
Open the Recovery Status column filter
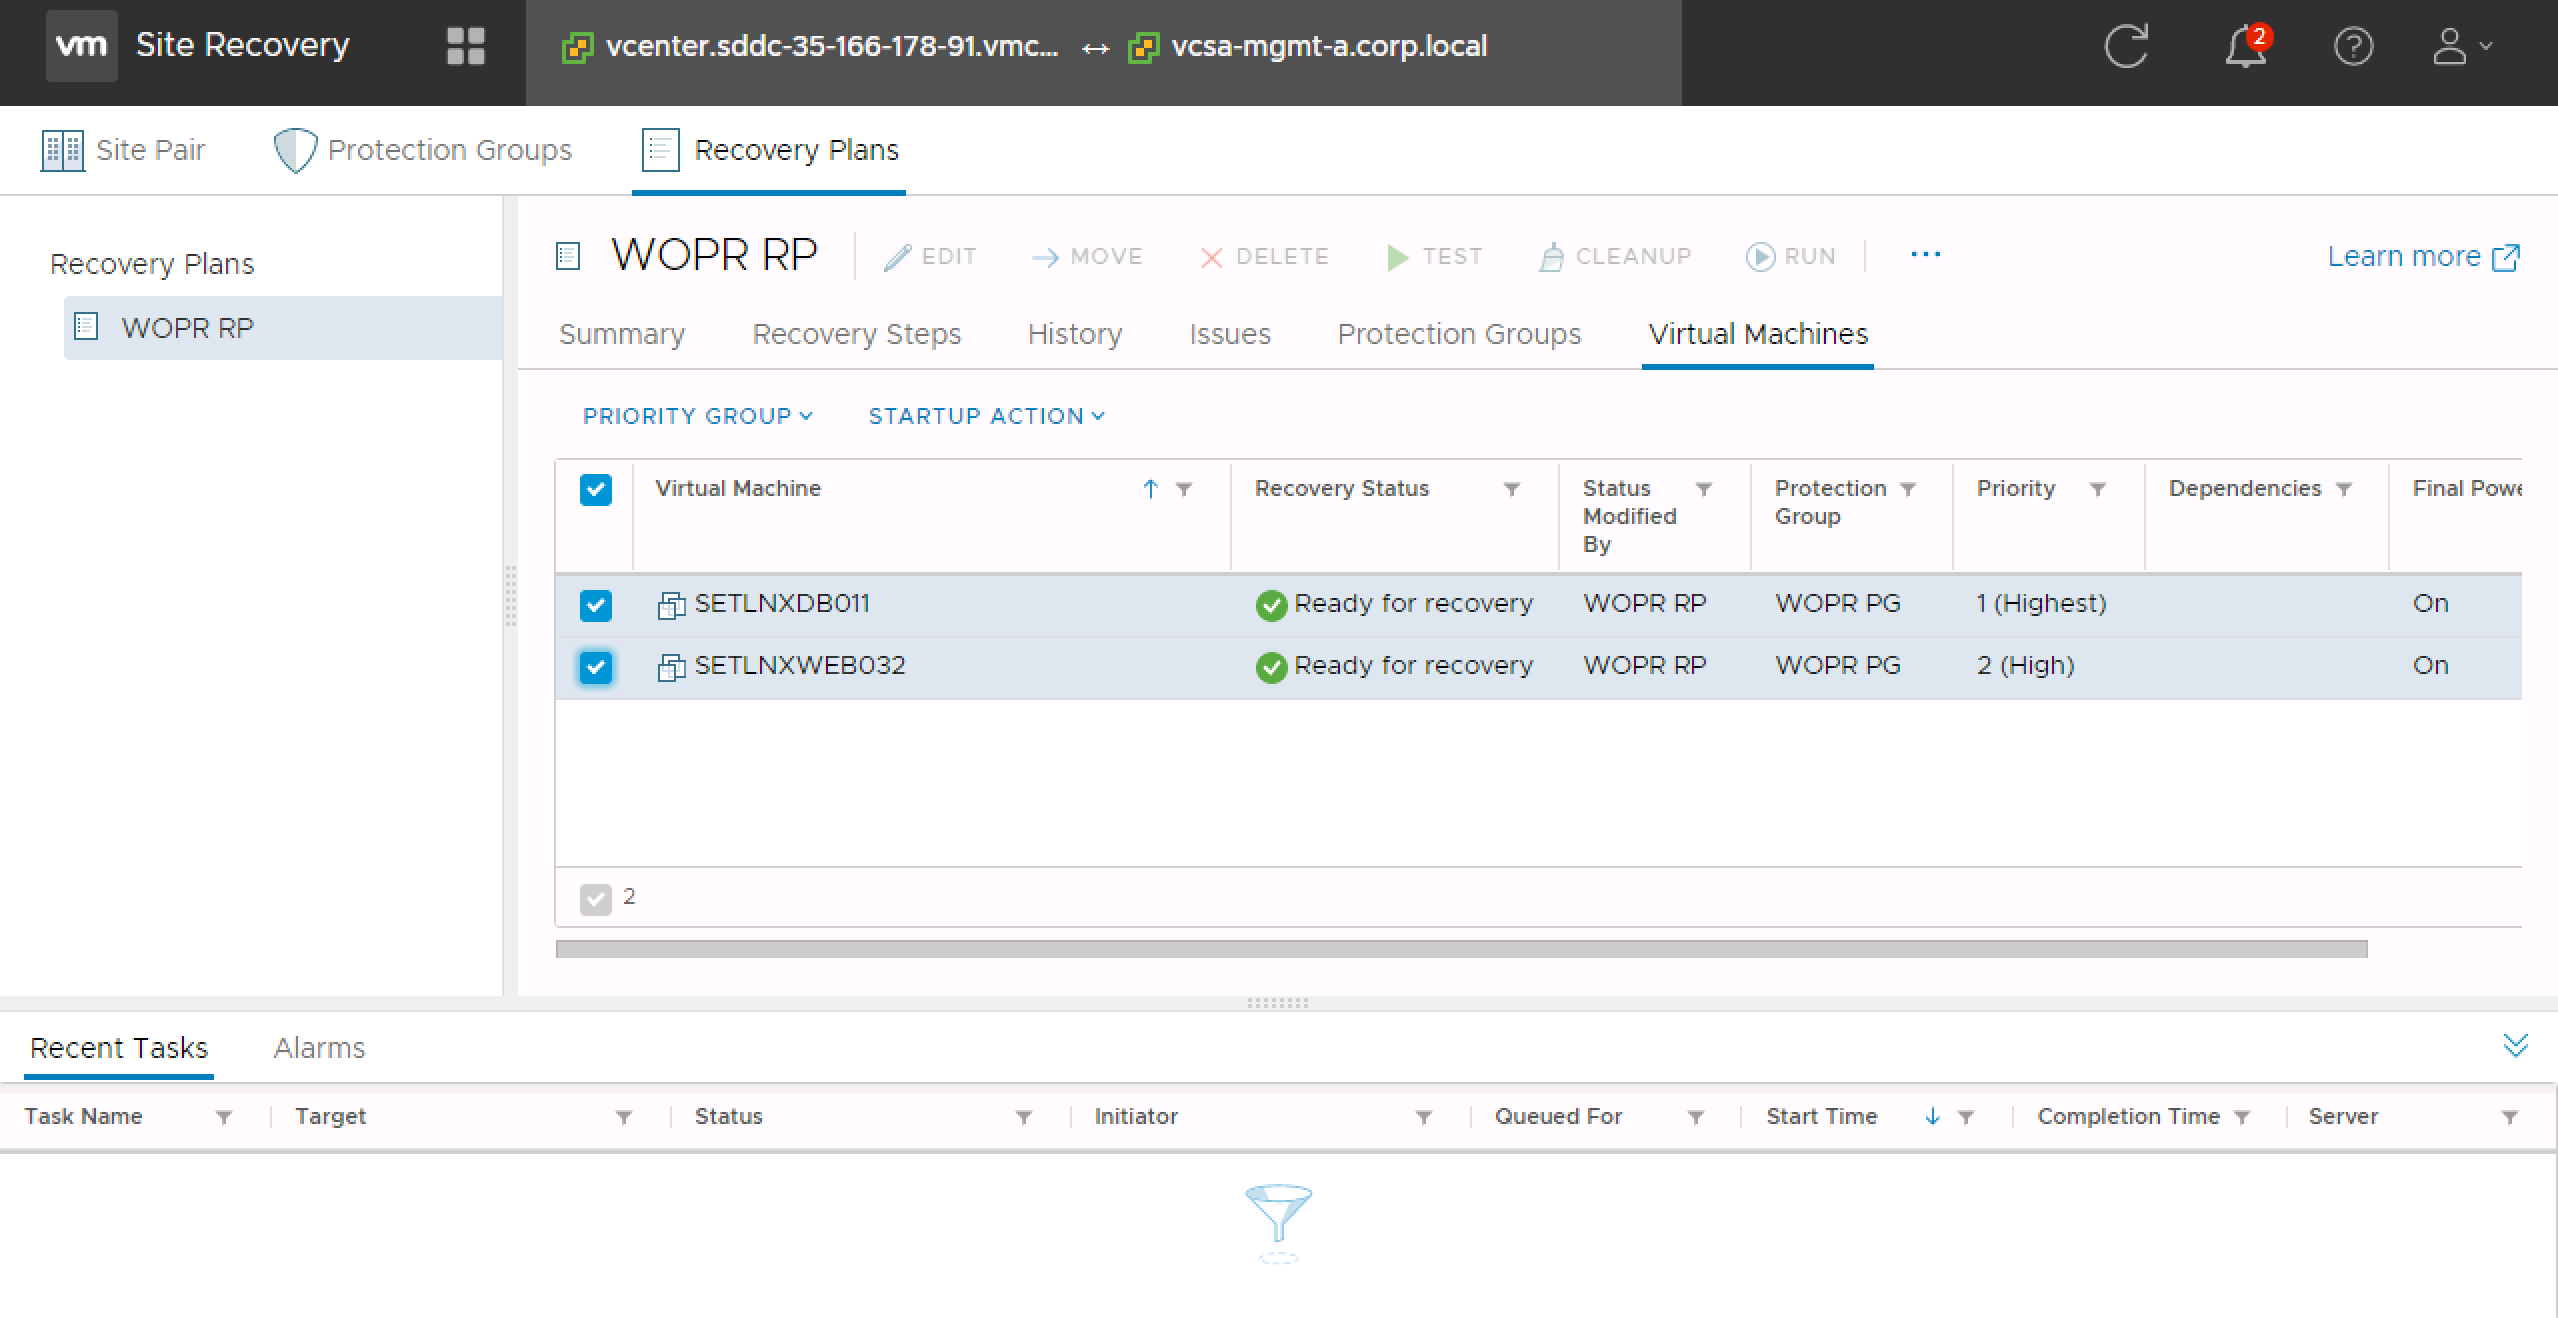tap(1512, 489)
